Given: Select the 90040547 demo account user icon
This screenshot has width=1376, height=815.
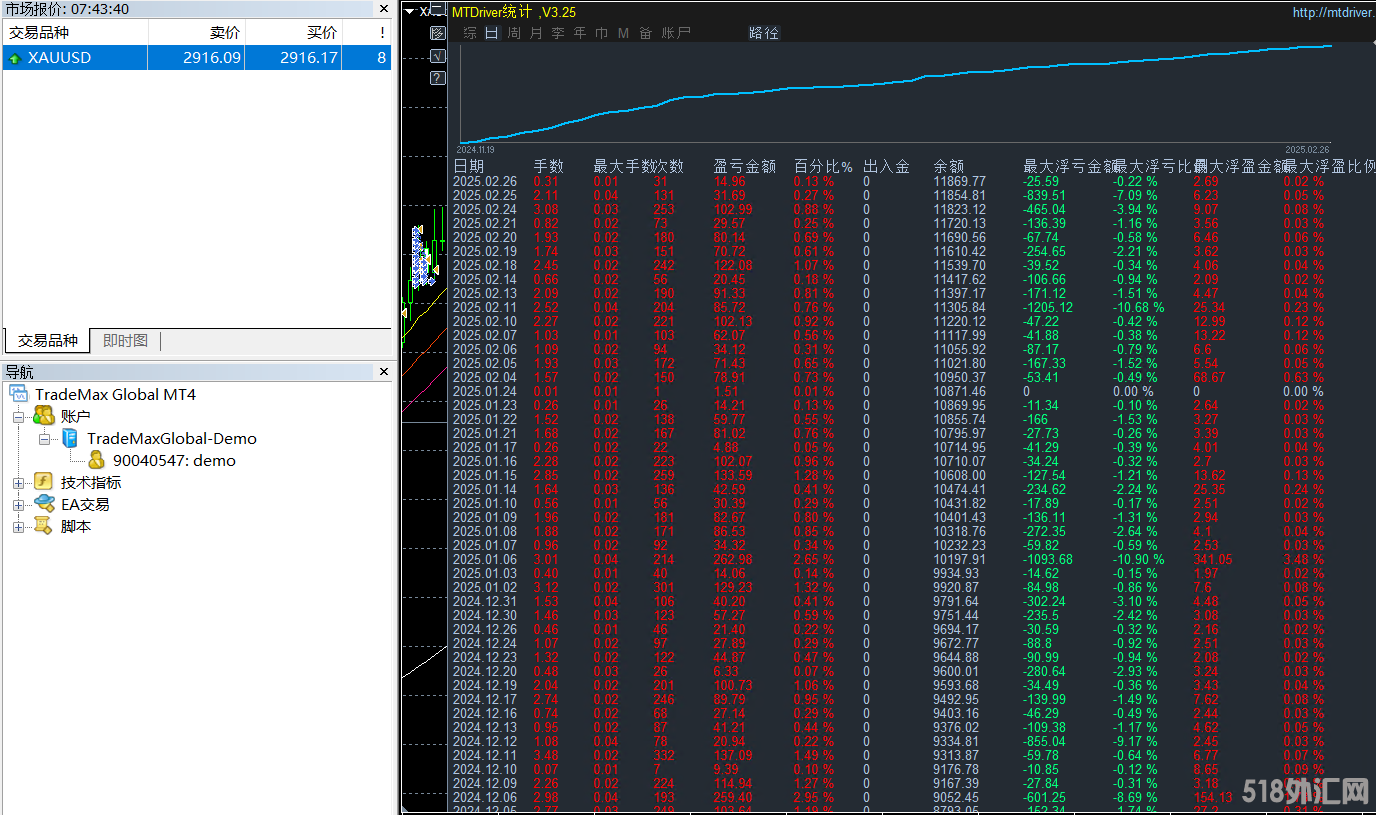Looking at the screenshot, I should coord(96,460).
